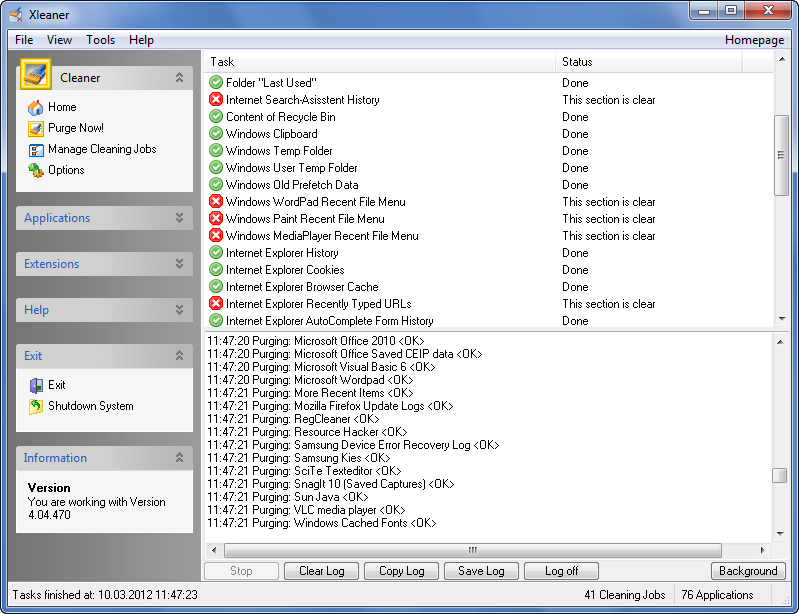Click the Log off button
Viewport: 799px width, 614px height.
tap(561, 571)
